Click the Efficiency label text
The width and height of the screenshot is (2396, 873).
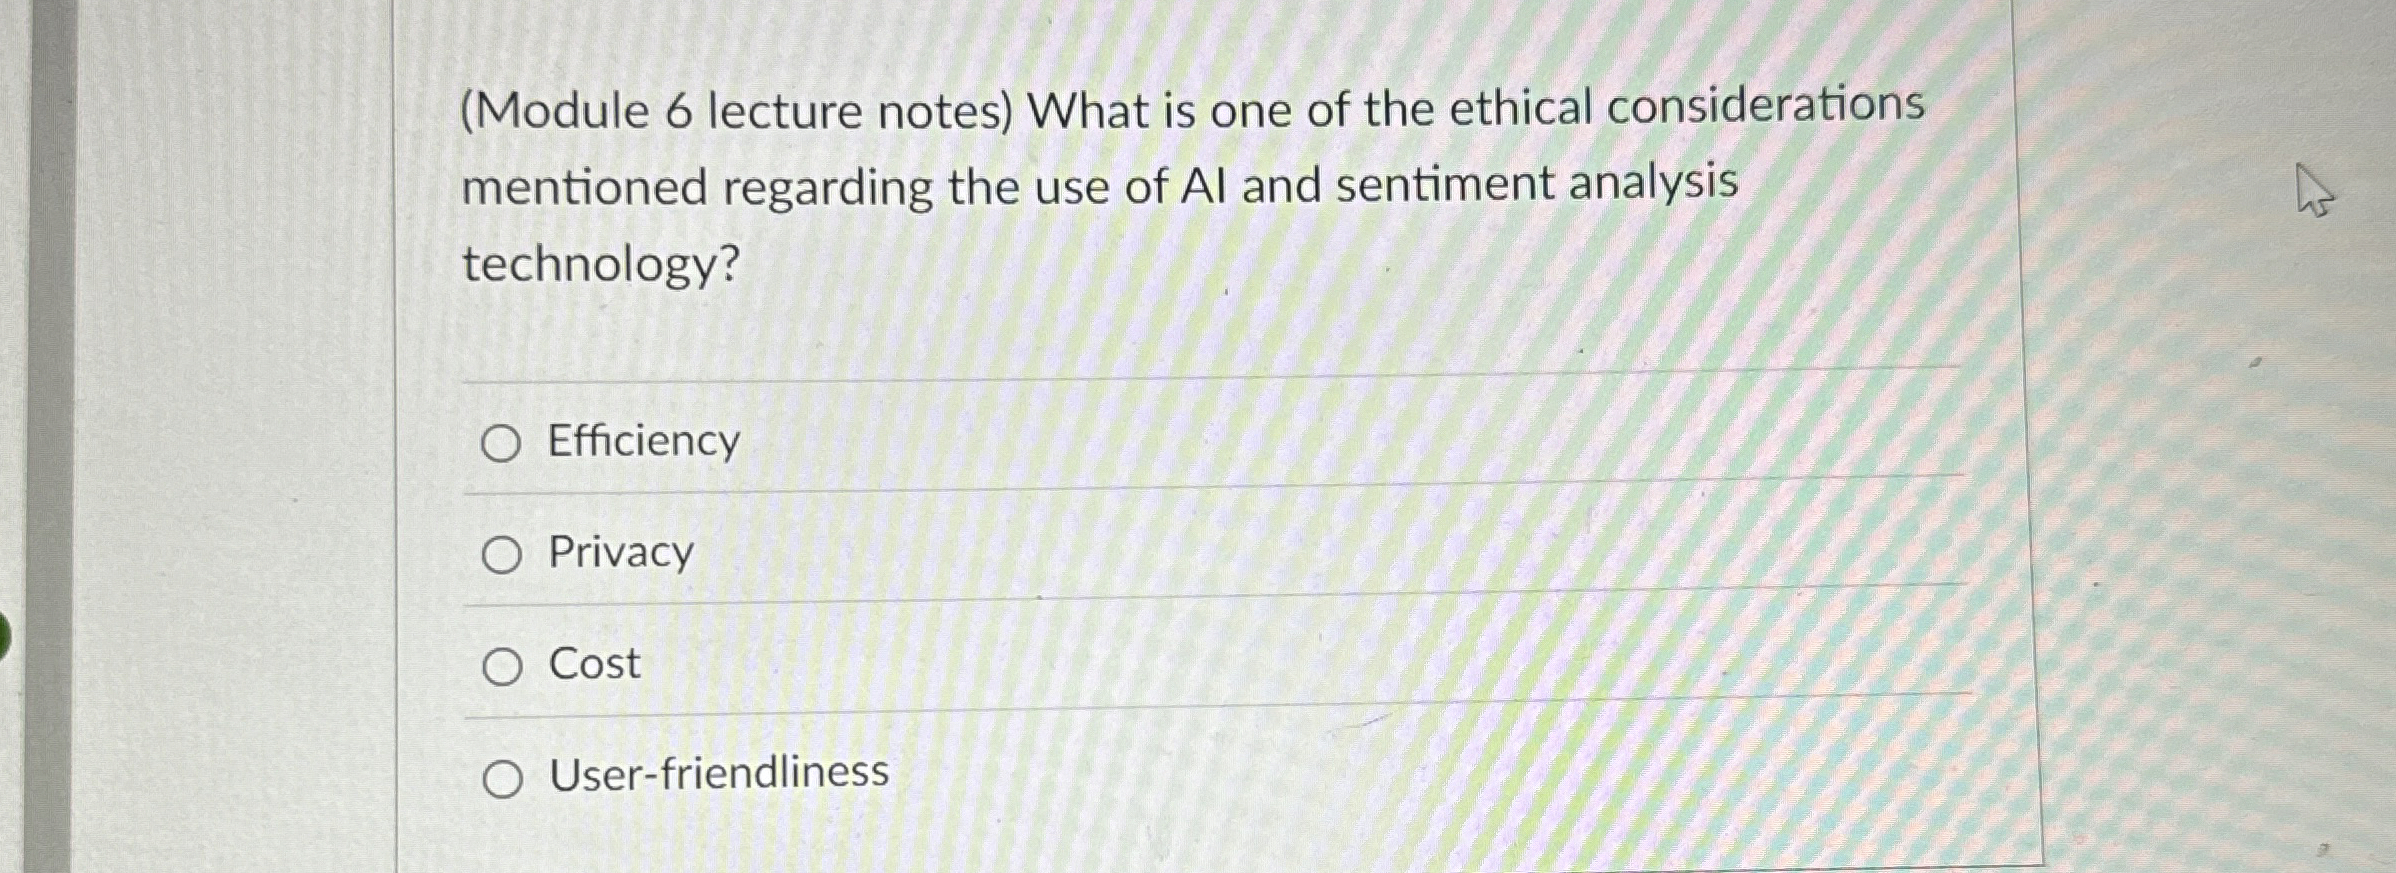point(640,441)
